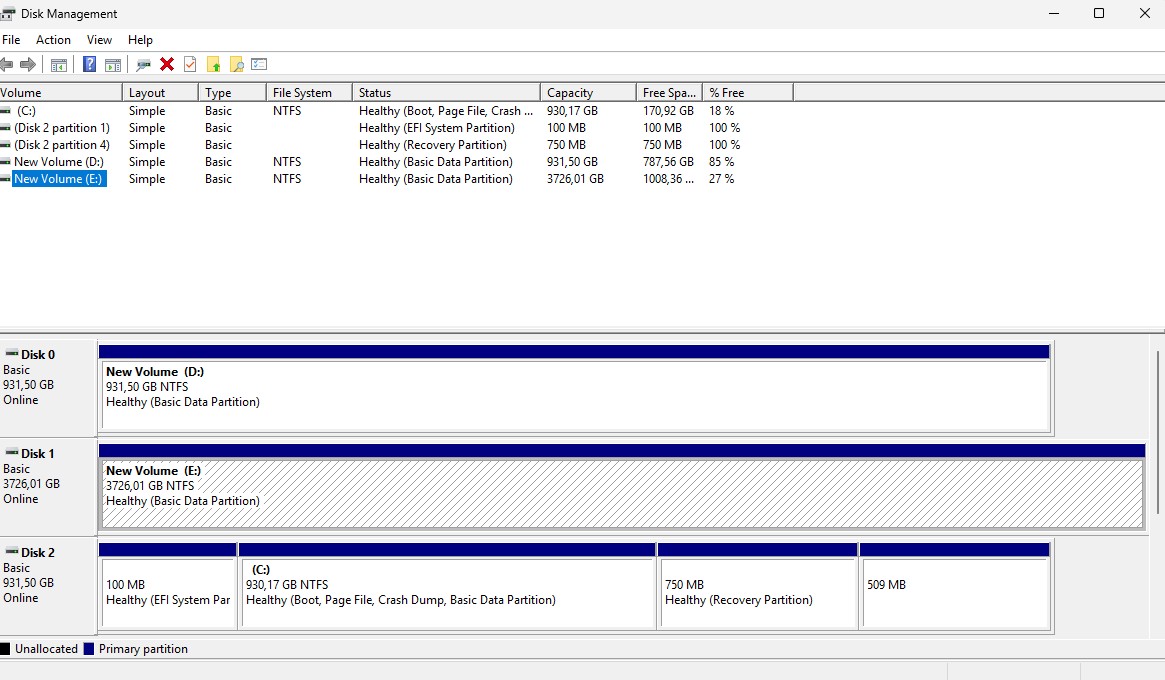Select the (C:) partition block on Disk 2

pyautogui.click(x=447, y=593)
